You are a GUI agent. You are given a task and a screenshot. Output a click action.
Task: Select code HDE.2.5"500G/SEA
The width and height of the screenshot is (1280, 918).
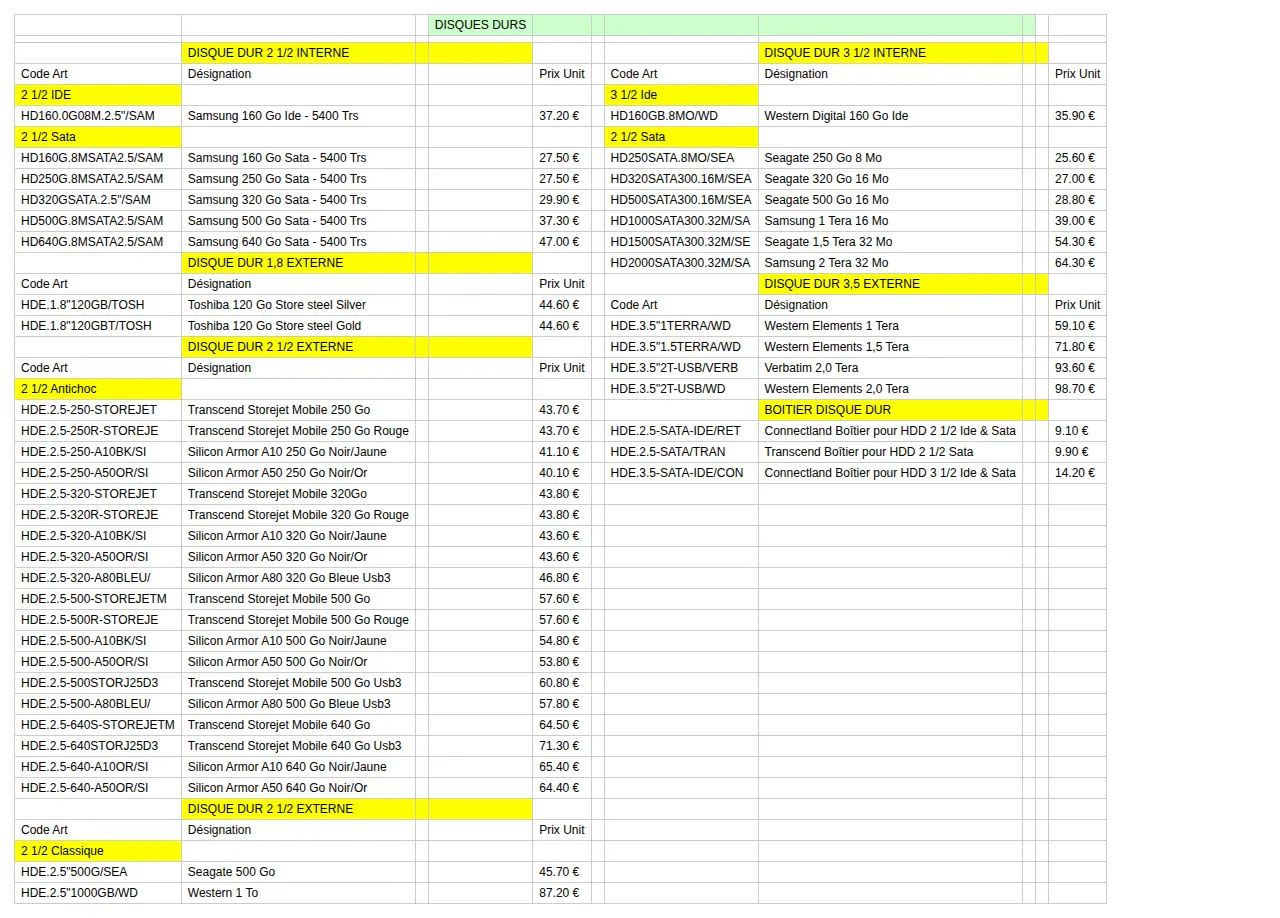[98, 872]
